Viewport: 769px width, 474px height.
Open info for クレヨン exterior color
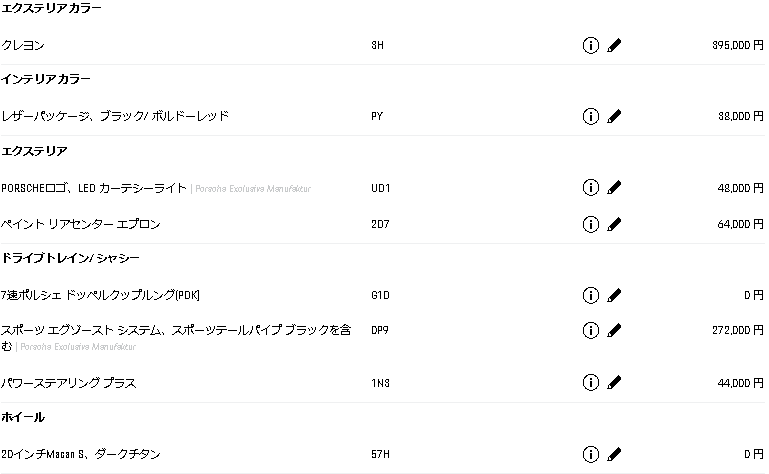(x=590, y=45)
